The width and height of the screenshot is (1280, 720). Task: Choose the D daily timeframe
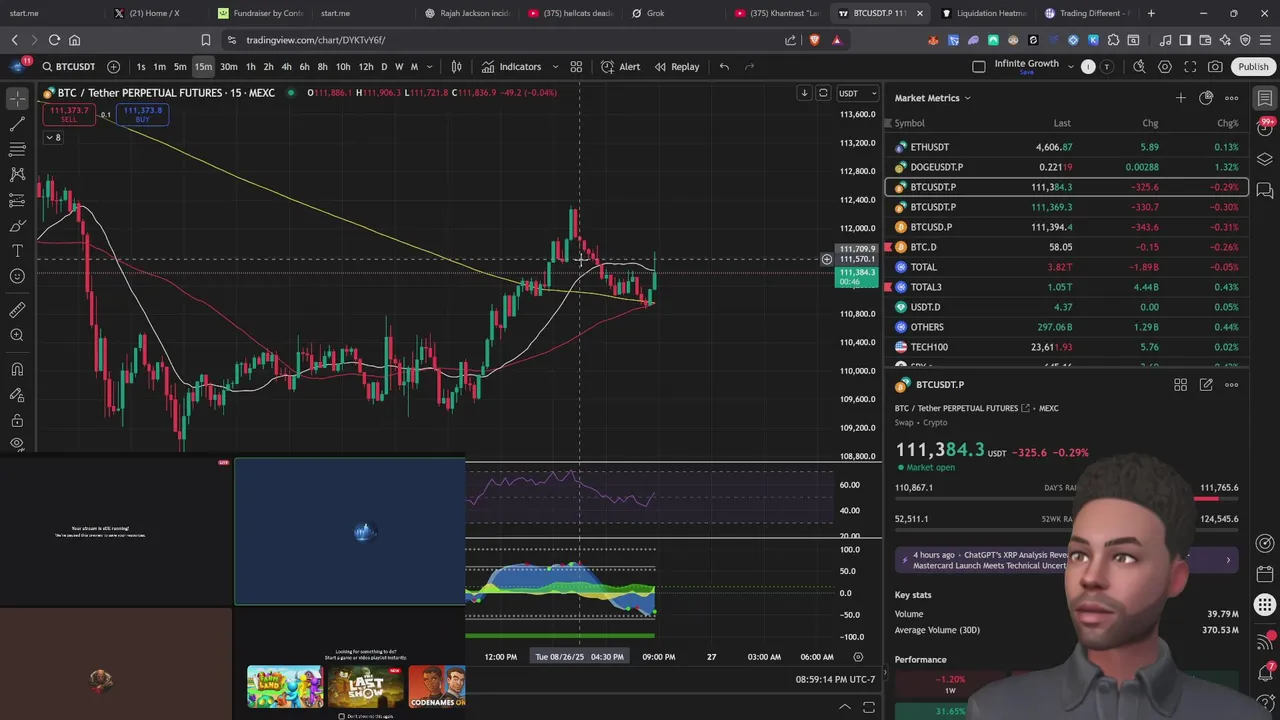384,67
